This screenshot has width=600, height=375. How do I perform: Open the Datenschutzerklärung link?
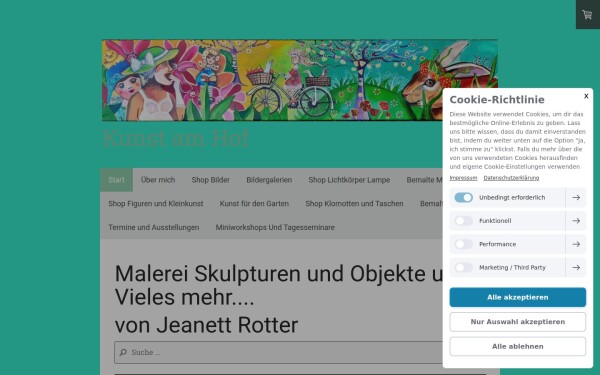coord(511,178)
